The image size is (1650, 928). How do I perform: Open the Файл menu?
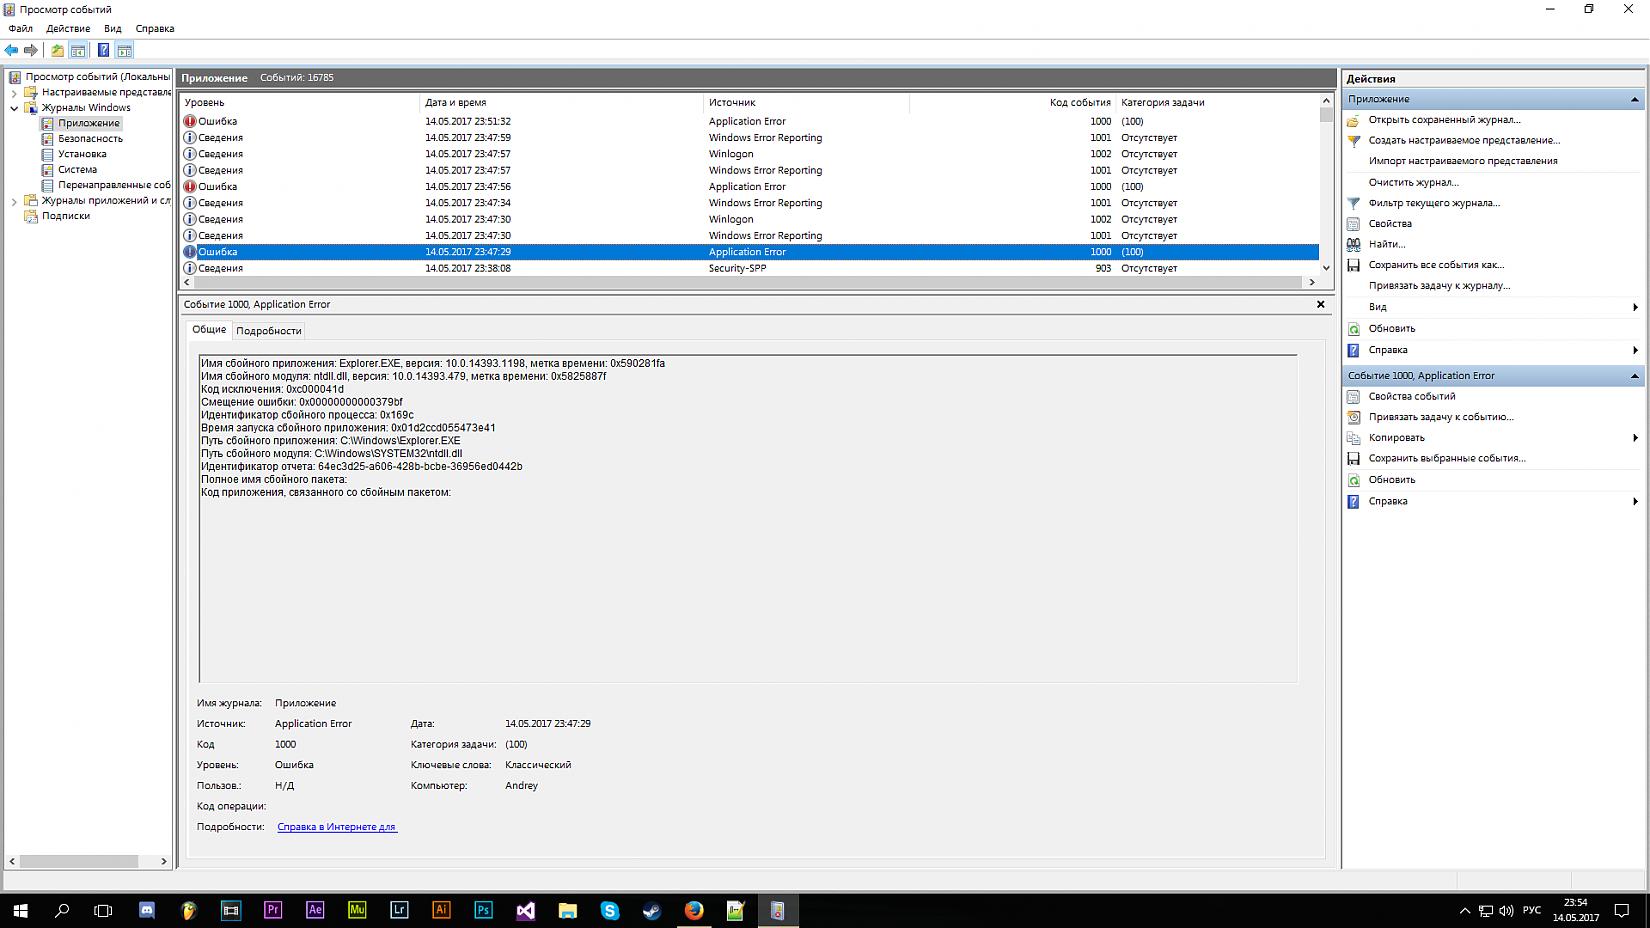point(21,29)
